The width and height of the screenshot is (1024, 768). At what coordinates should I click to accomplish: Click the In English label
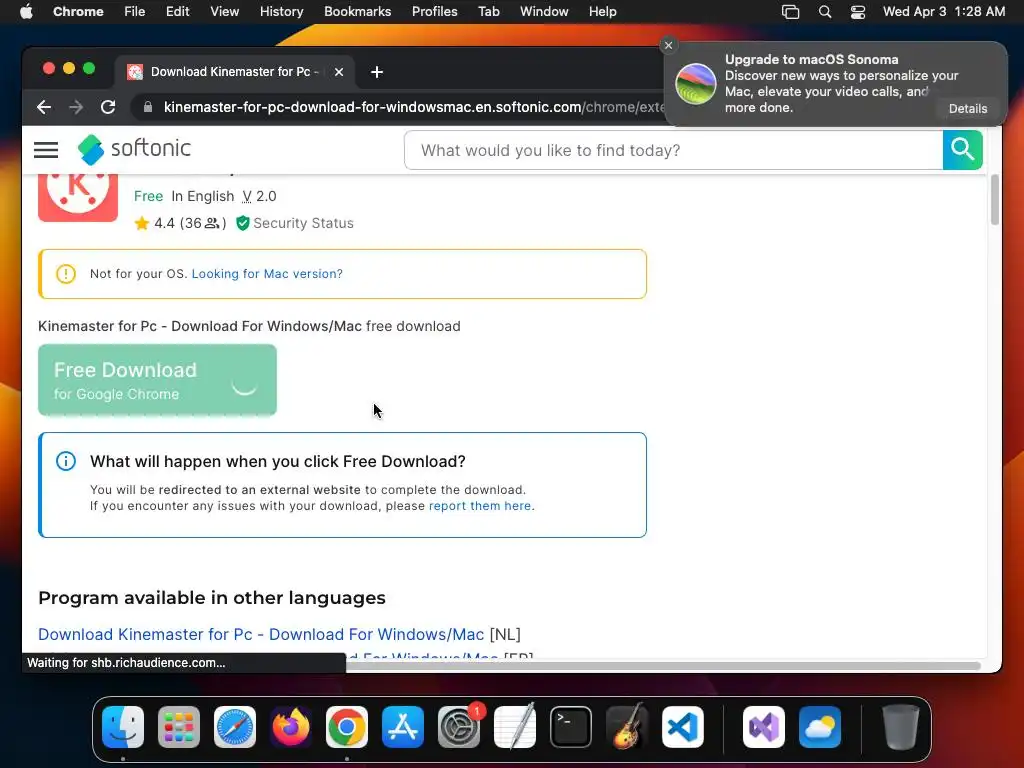click(x=202, y=196)
